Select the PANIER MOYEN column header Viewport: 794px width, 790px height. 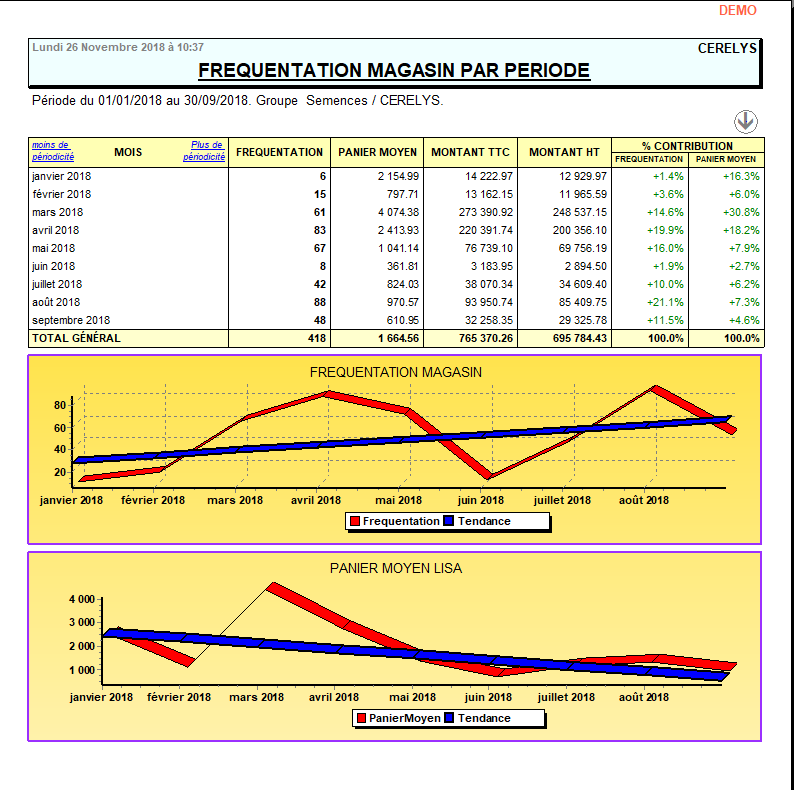[378, 152]
